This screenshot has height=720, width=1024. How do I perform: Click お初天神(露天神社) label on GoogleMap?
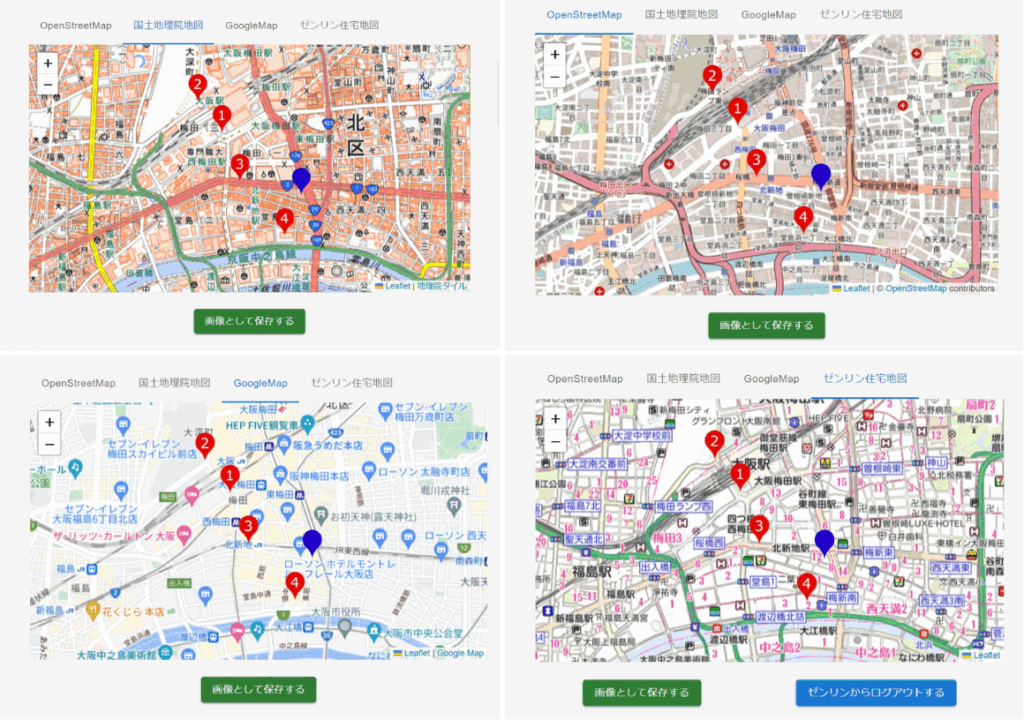click(374, 517)
